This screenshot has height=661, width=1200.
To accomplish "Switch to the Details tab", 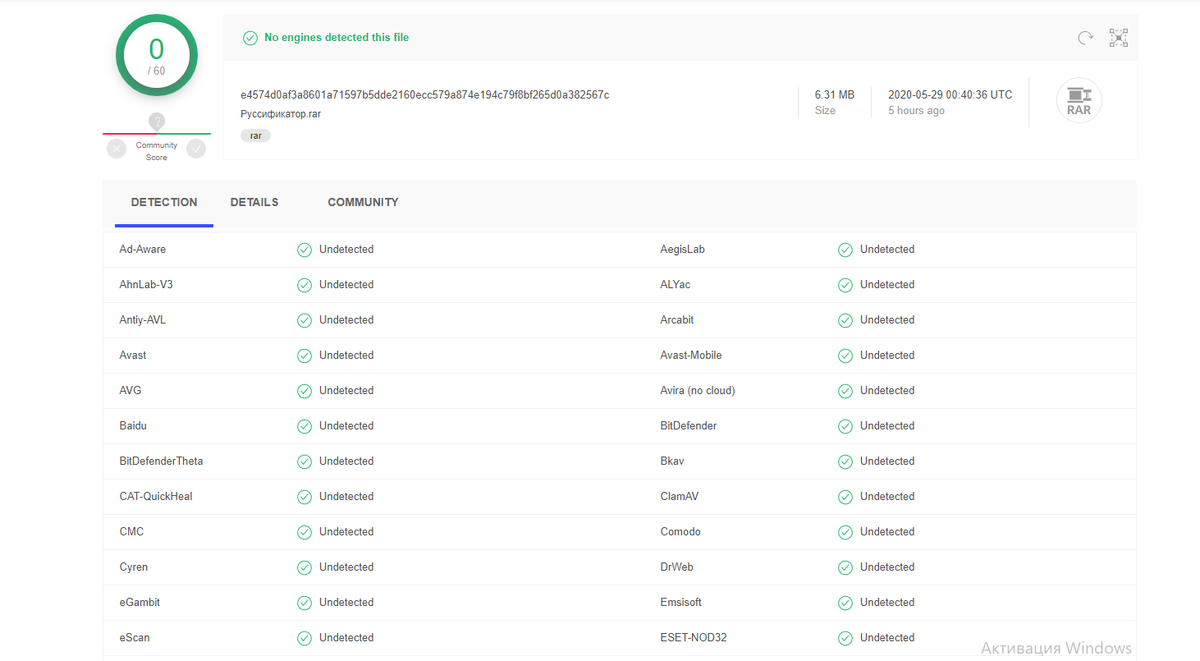I will pyautogui.click(x=254, y=202).
